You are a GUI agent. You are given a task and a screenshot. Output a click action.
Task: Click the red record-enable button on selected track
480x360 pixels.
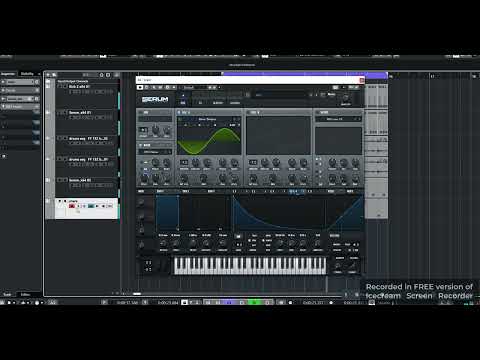[x=72, y=206]
